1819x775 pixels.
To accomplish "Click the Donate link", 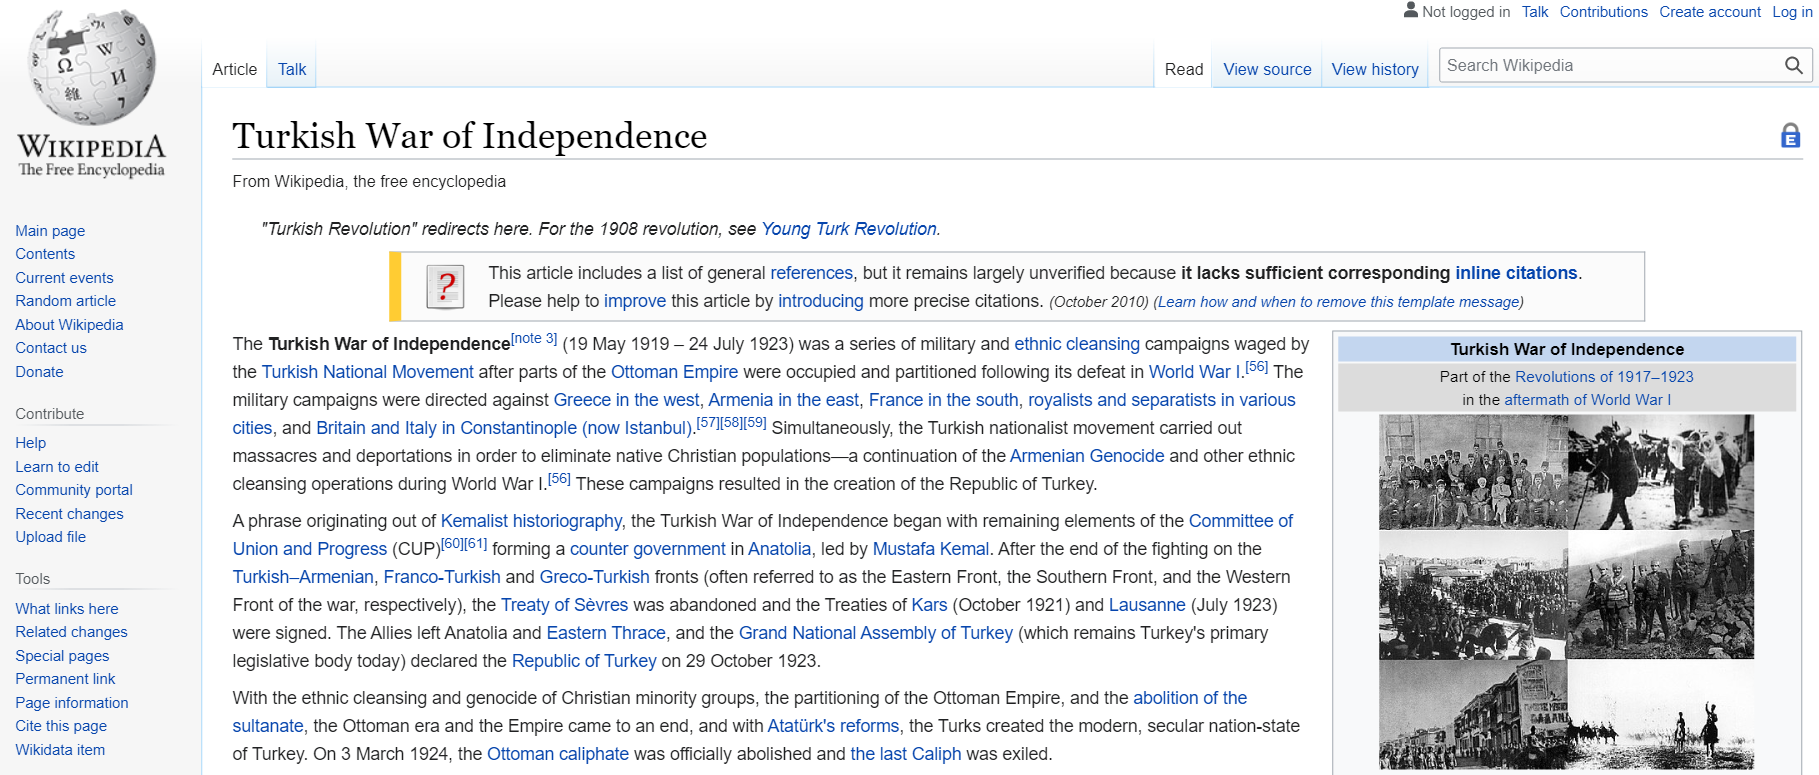I will coord(39,372).
